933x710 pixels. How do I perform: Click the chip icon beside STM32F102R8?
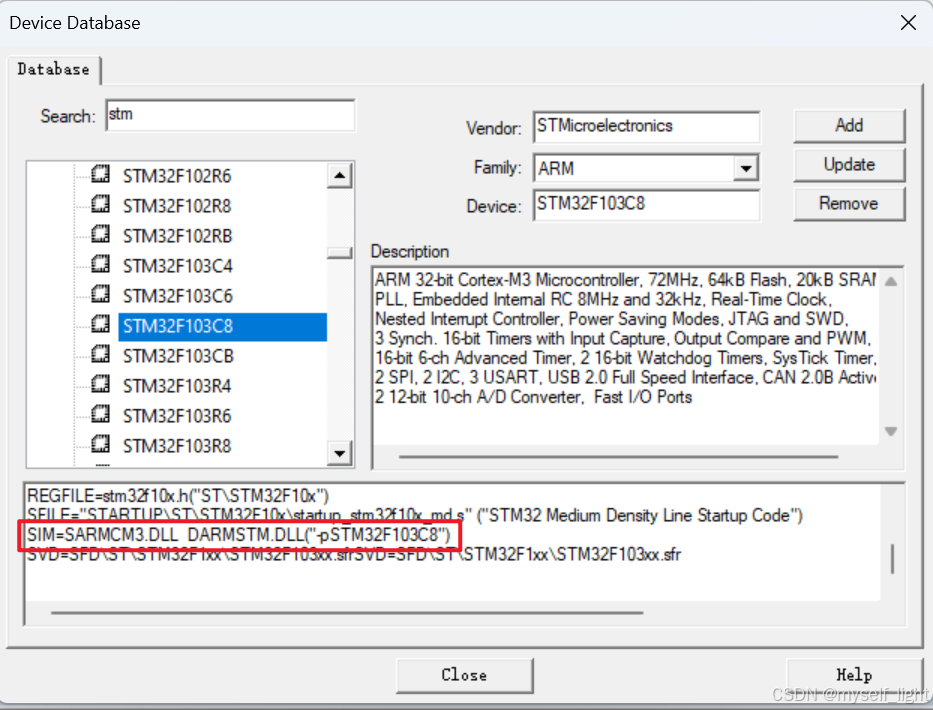(101, 204)
